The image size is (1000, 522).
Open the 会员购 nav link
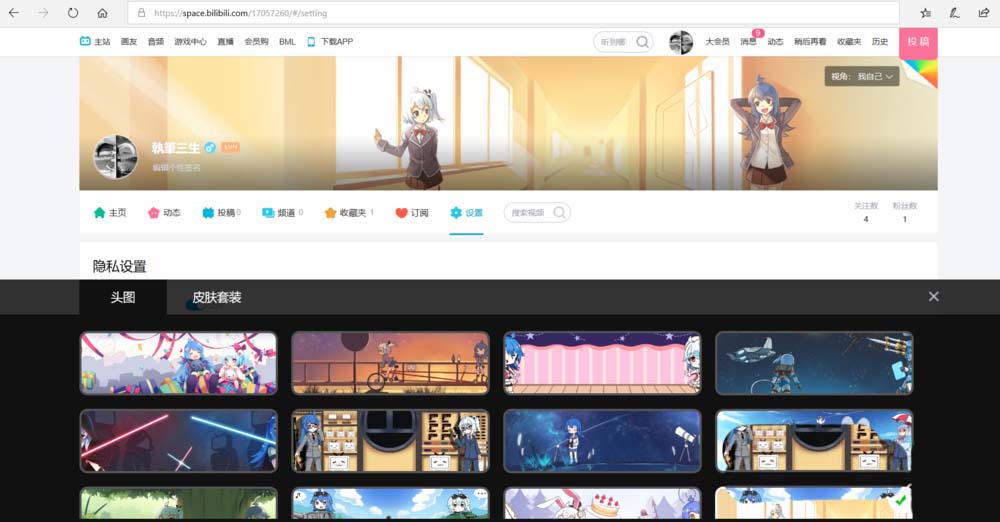tap(256, 41)
